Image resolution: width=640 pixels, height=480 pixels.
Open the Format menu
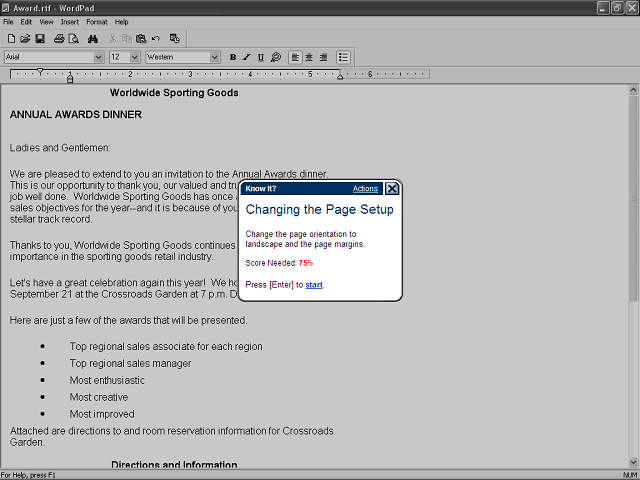(97, 22)
